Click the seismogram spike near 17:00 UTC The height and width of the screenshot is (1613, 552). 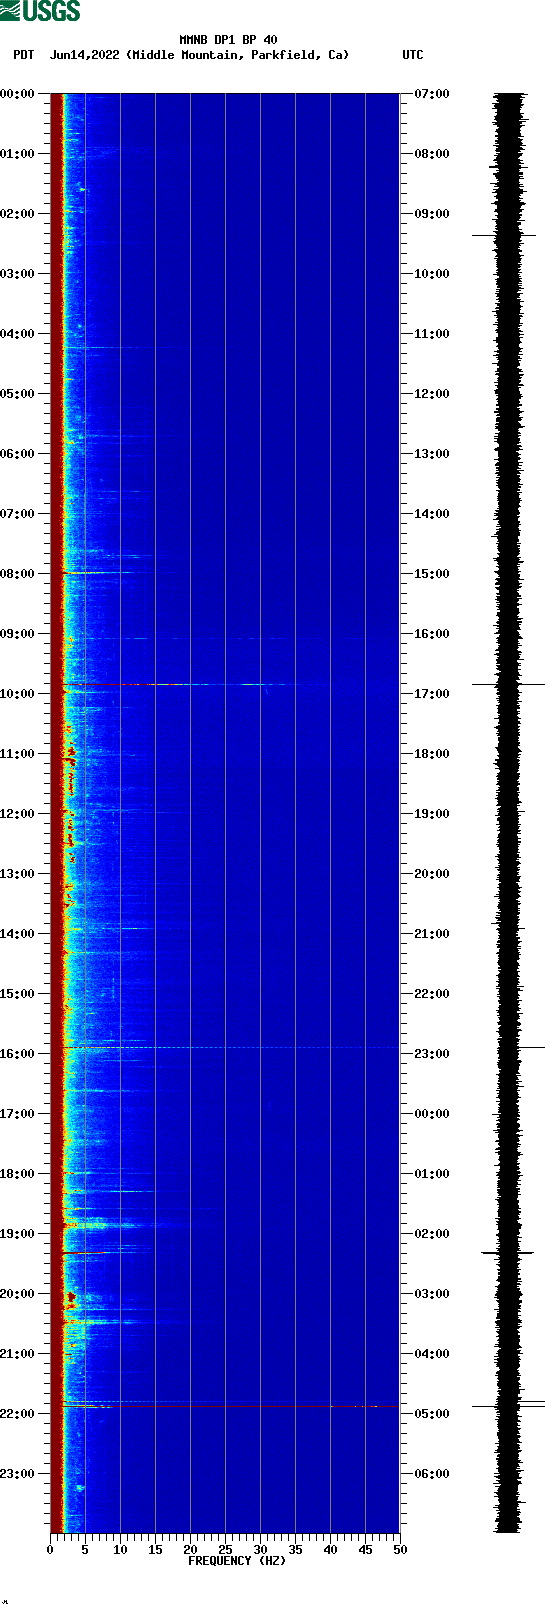coord(508,684)
